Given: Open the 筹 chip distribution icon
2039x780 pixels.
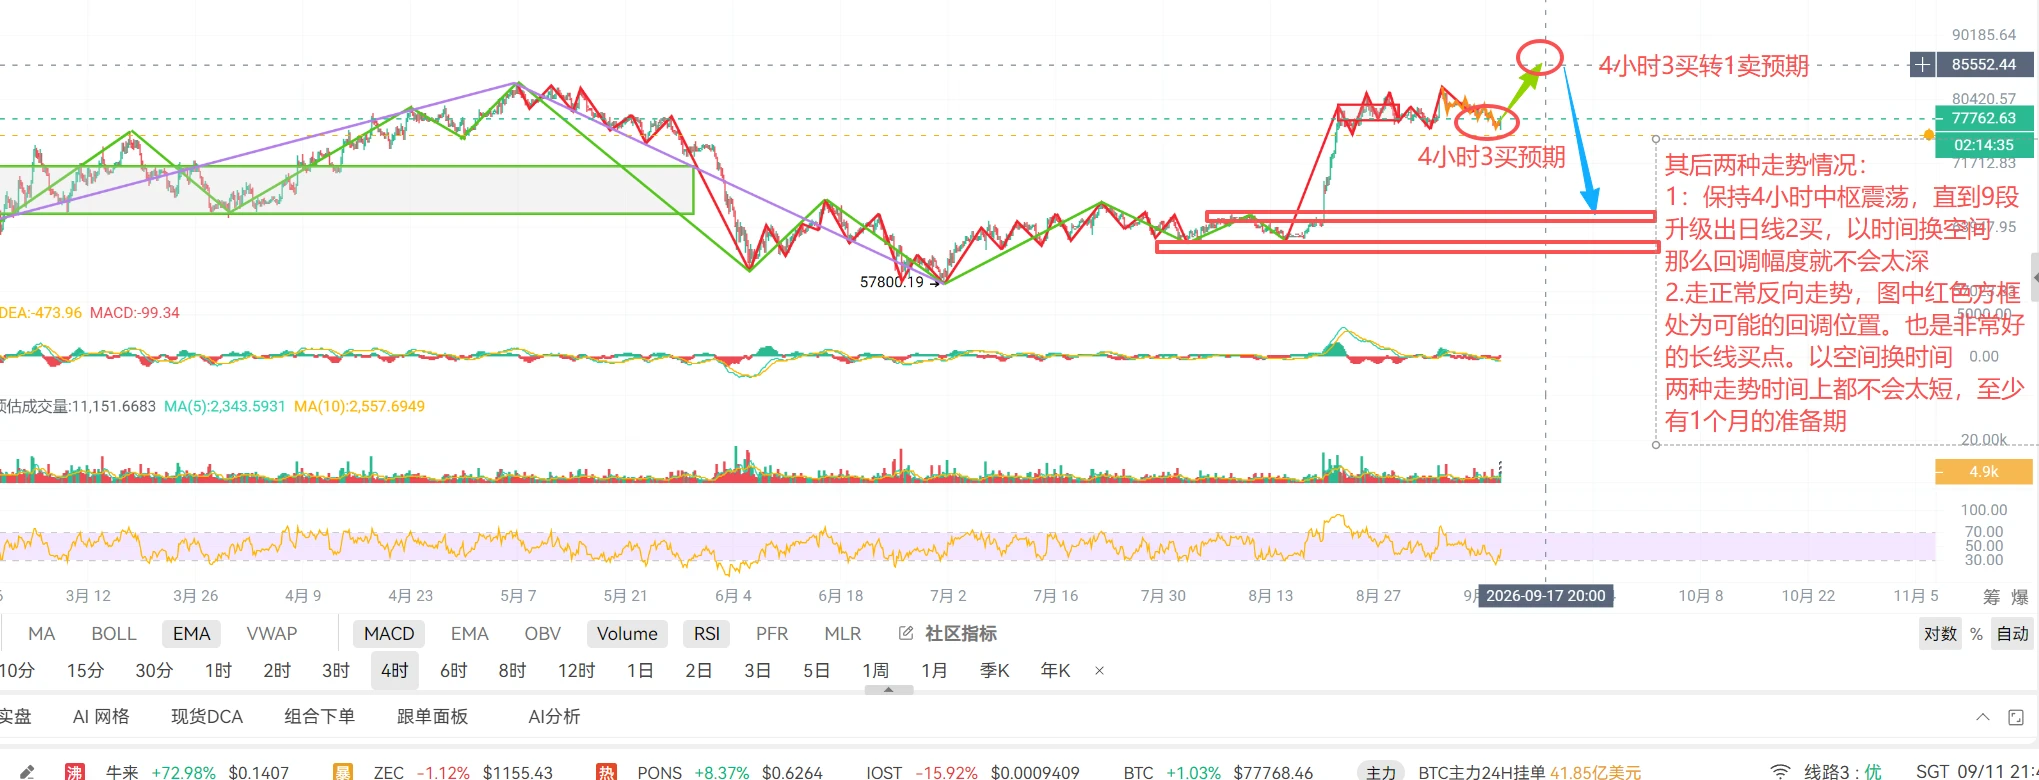Looking at the screenshot, I should [1991, 597].
